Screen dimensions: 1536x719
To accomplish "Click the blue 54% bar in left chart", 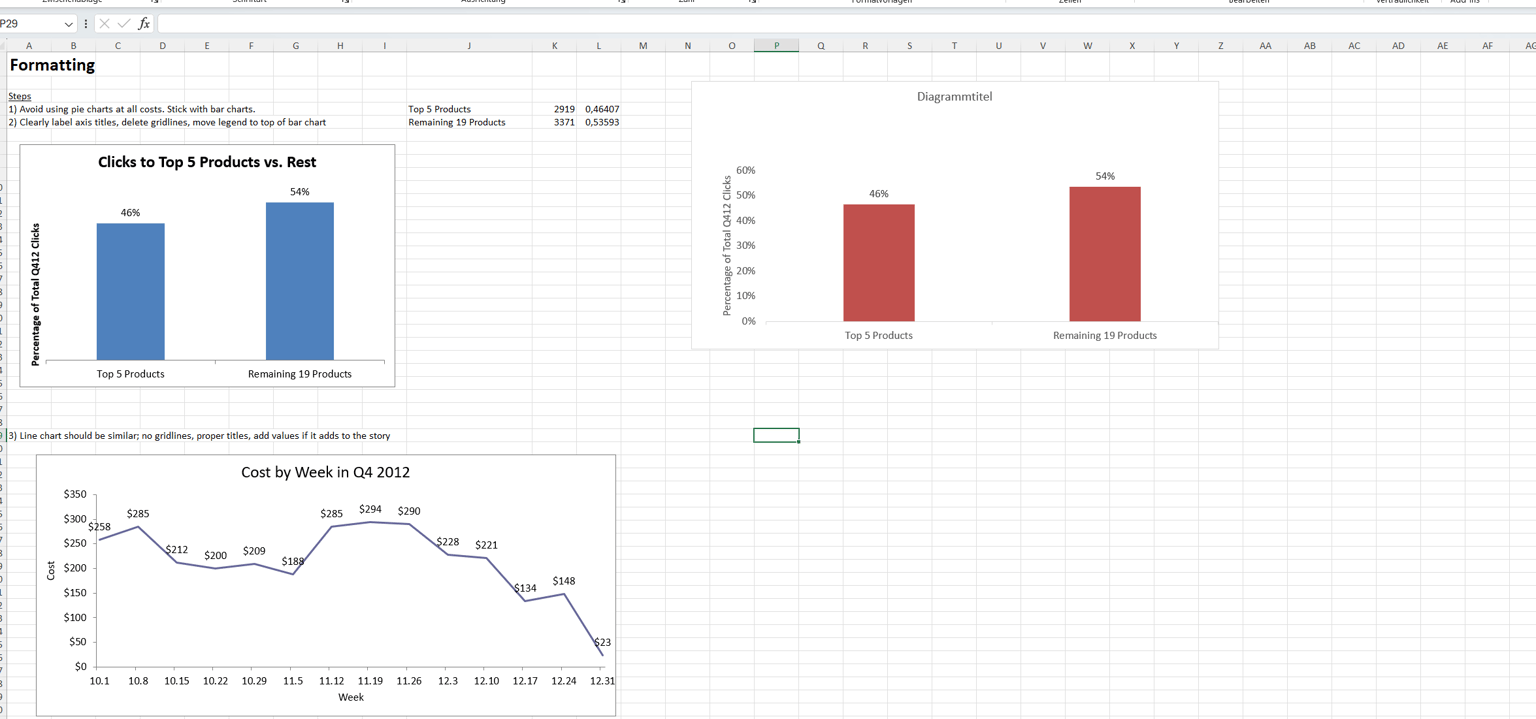I will click(300, 281).
